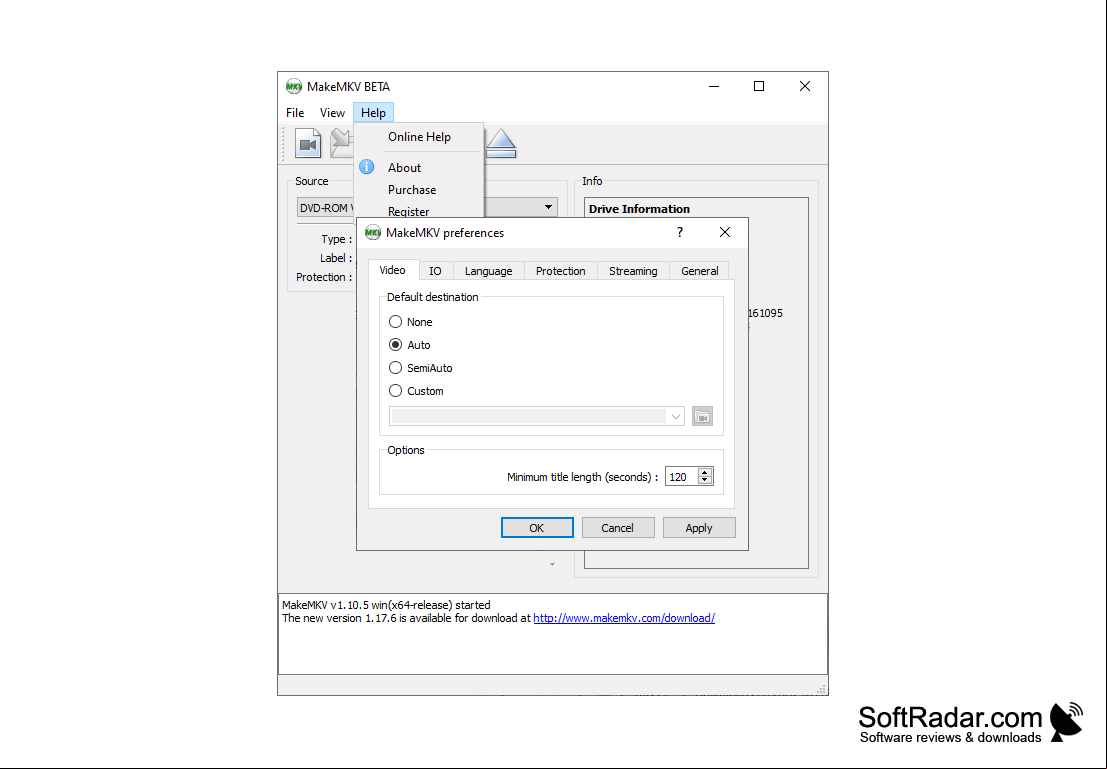Click the "Protection :" label in Source panel
1107x769 pixels.
pyautogui.click(x=324, y=277)
